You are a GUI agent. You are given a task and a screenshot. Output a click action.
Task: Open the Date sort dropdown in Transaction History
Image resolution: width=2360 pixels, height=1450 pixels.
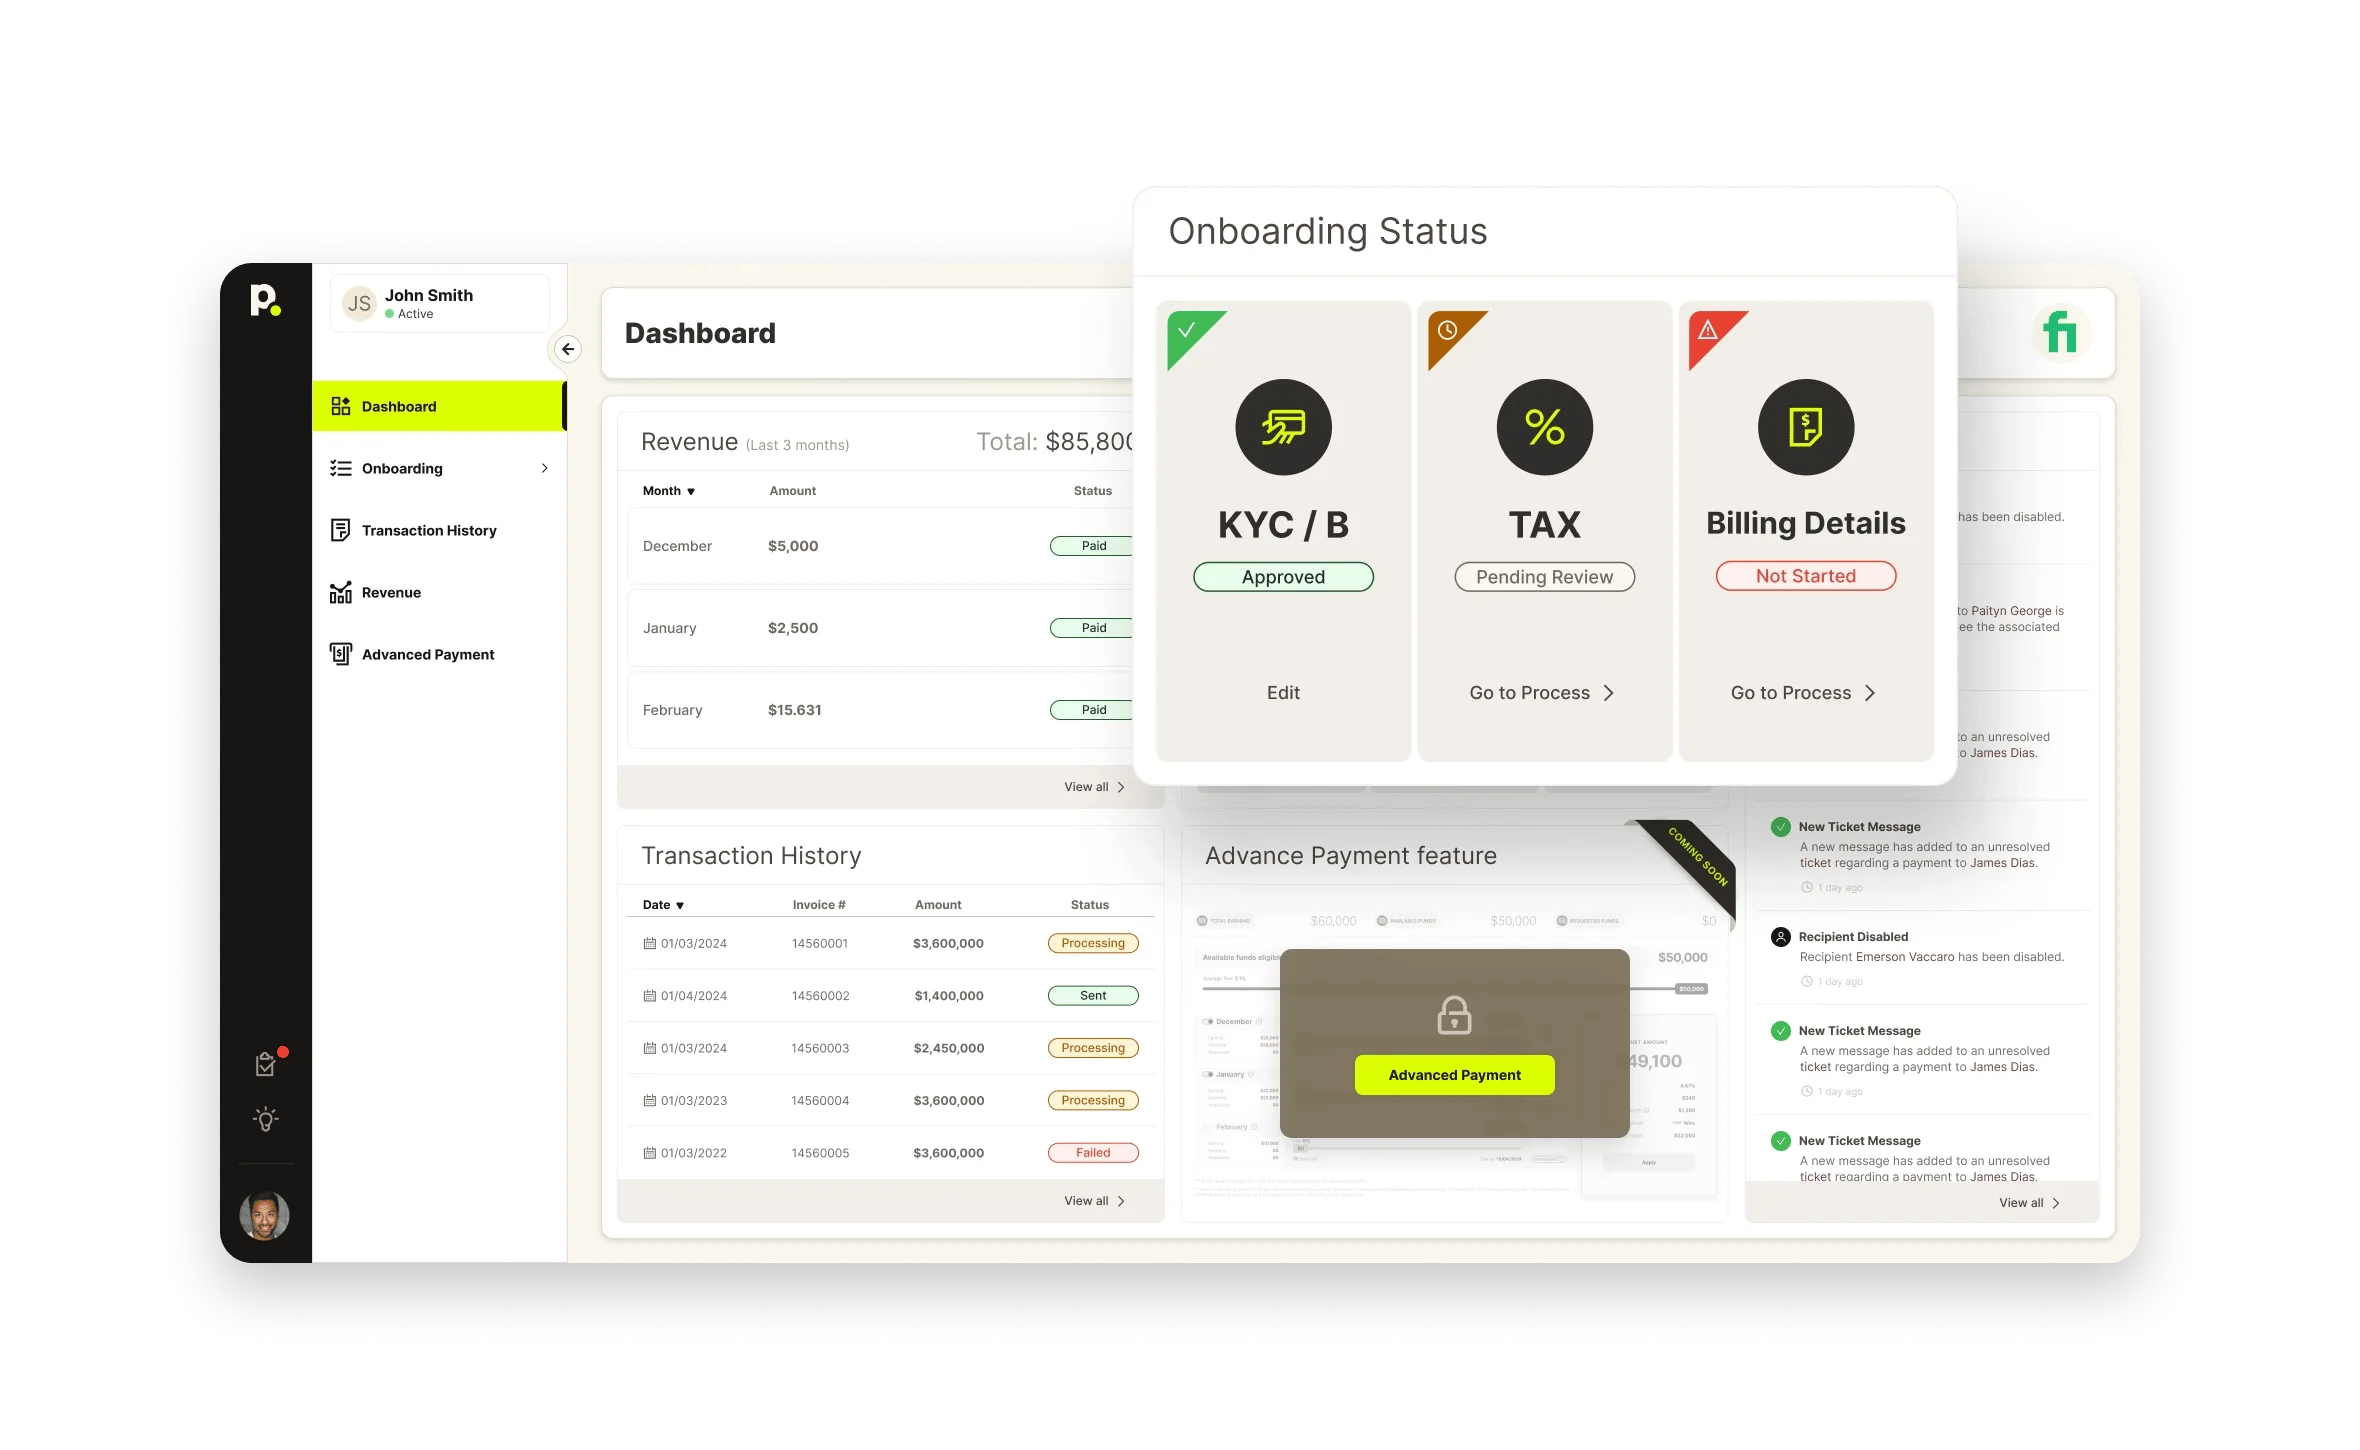pos(663,904)
